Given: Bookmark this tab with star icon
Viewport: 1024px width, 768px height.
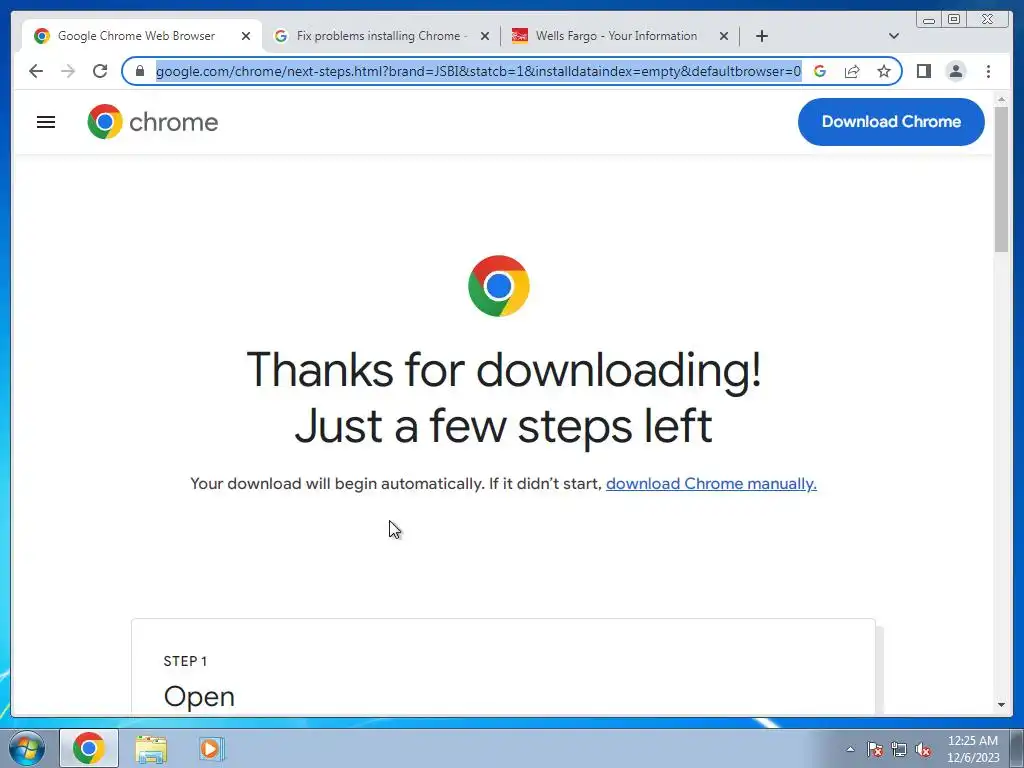Looking at the screenshot, I should coord(884,71).
